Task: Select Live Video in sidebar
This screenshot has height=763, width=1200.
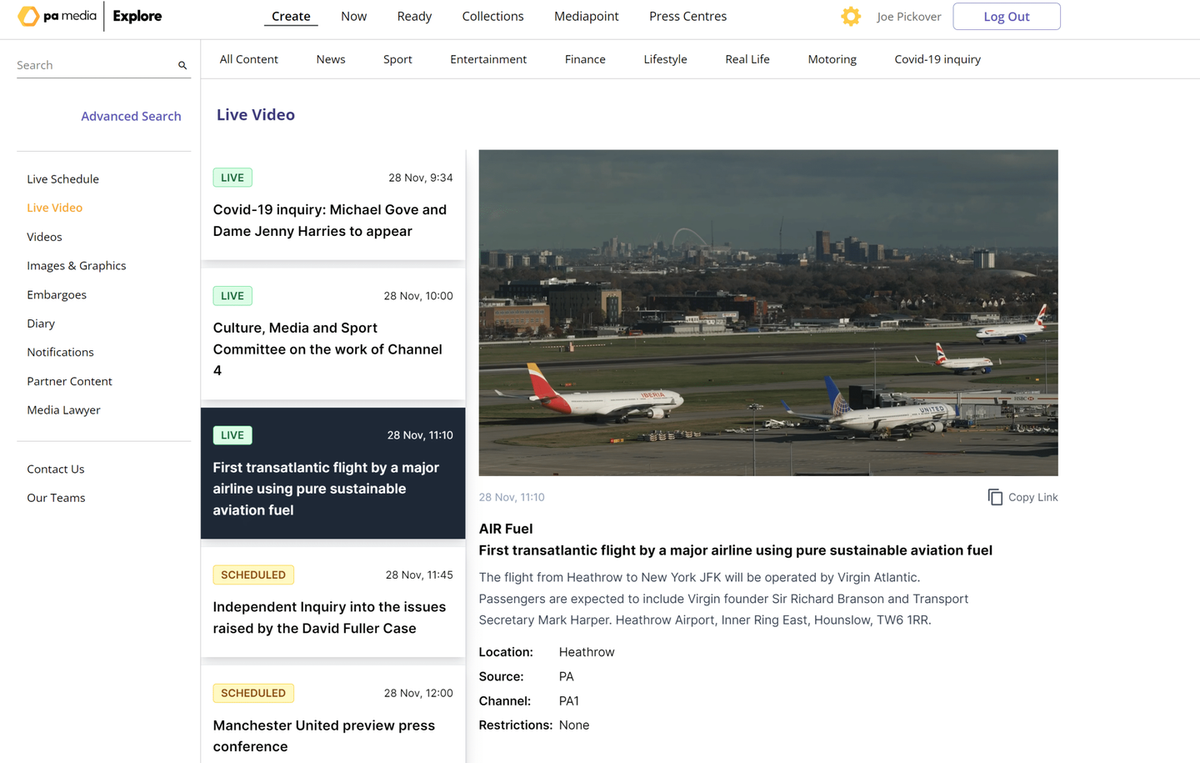Action: pyautogui.click(x=55, y=208)
